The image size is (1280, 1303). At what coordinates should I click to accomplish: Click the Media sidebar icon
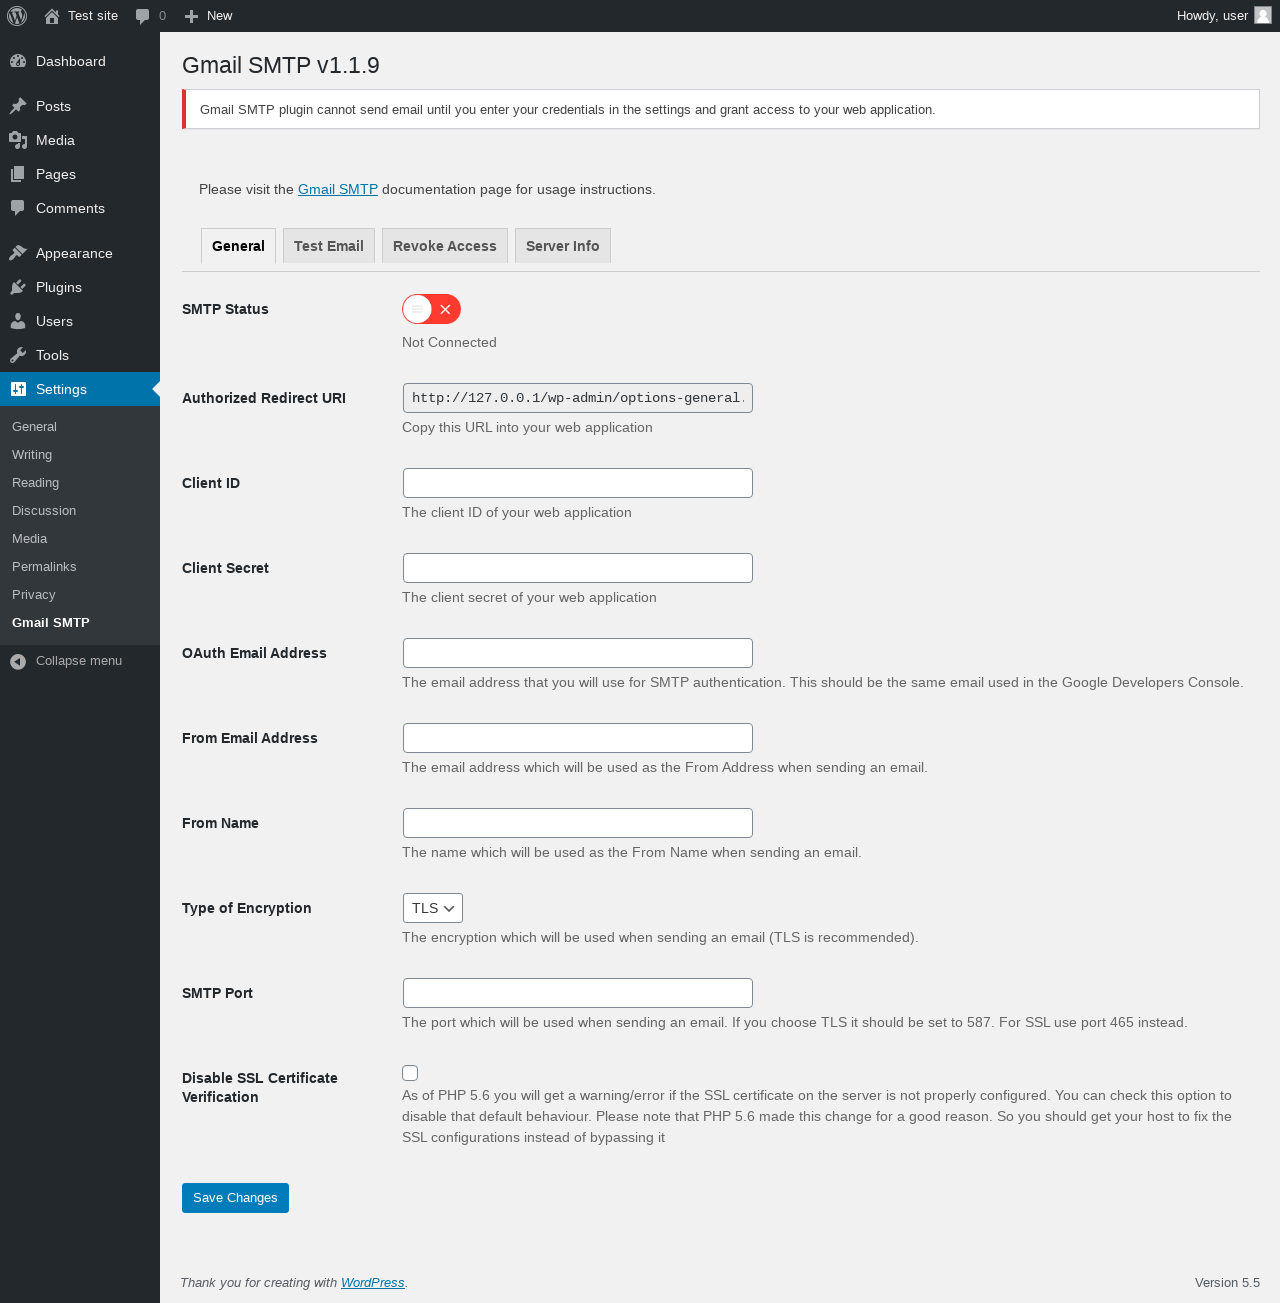[18, 140]
